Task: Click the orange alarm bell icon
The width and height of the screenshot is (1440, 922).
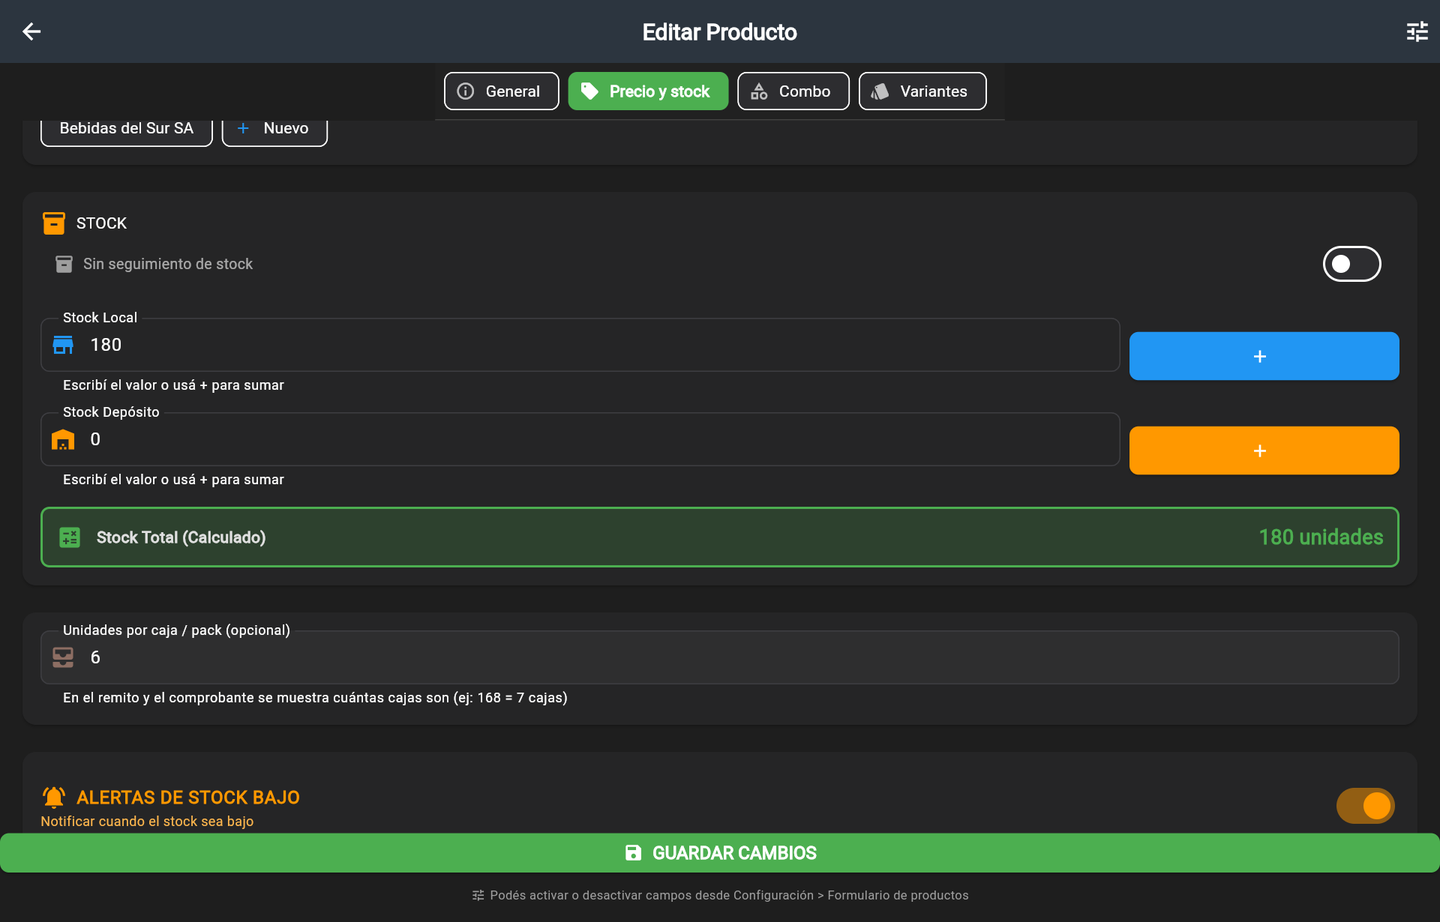Action: click(x=54, y=797)
